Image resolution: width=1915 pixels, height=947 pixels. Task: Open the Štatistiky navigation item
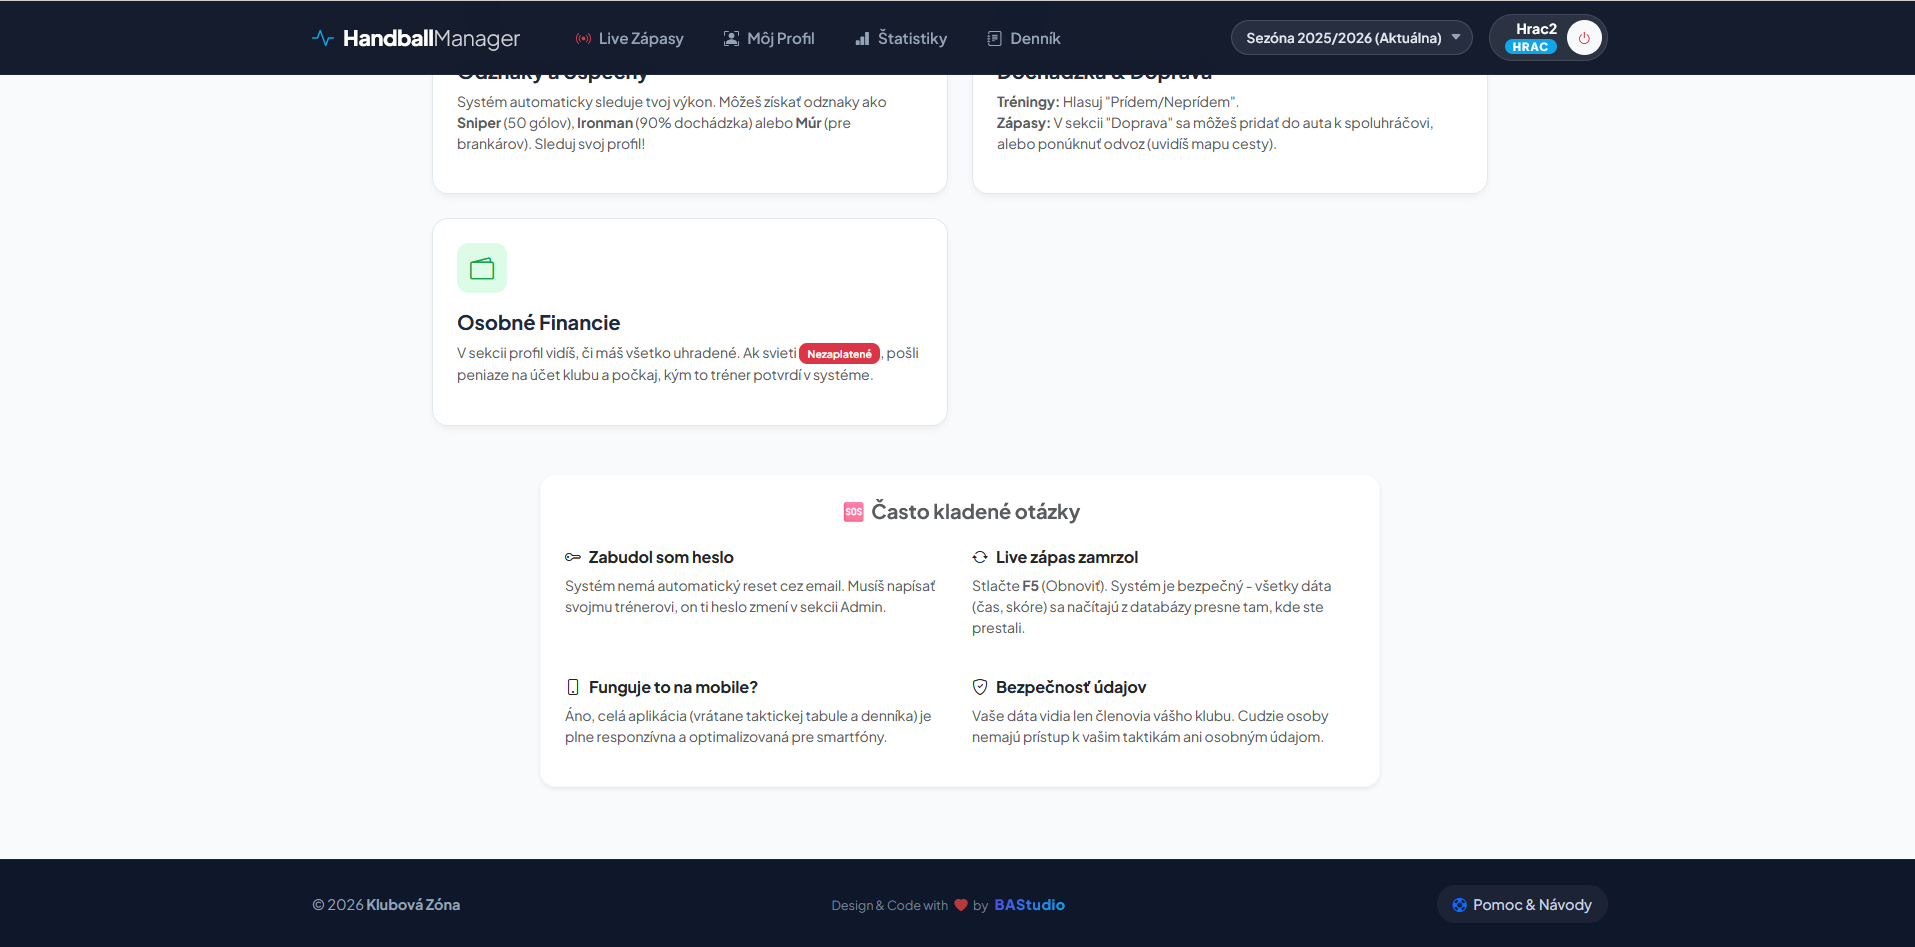900,38
